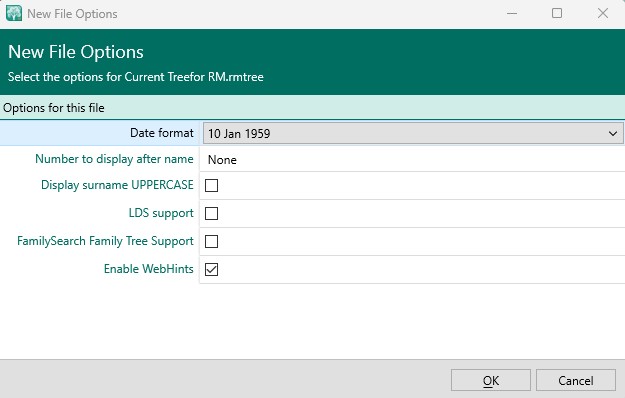Maximize the New File Options window
This screenshot has width=625, height=398.
click(x=557, y=14)
